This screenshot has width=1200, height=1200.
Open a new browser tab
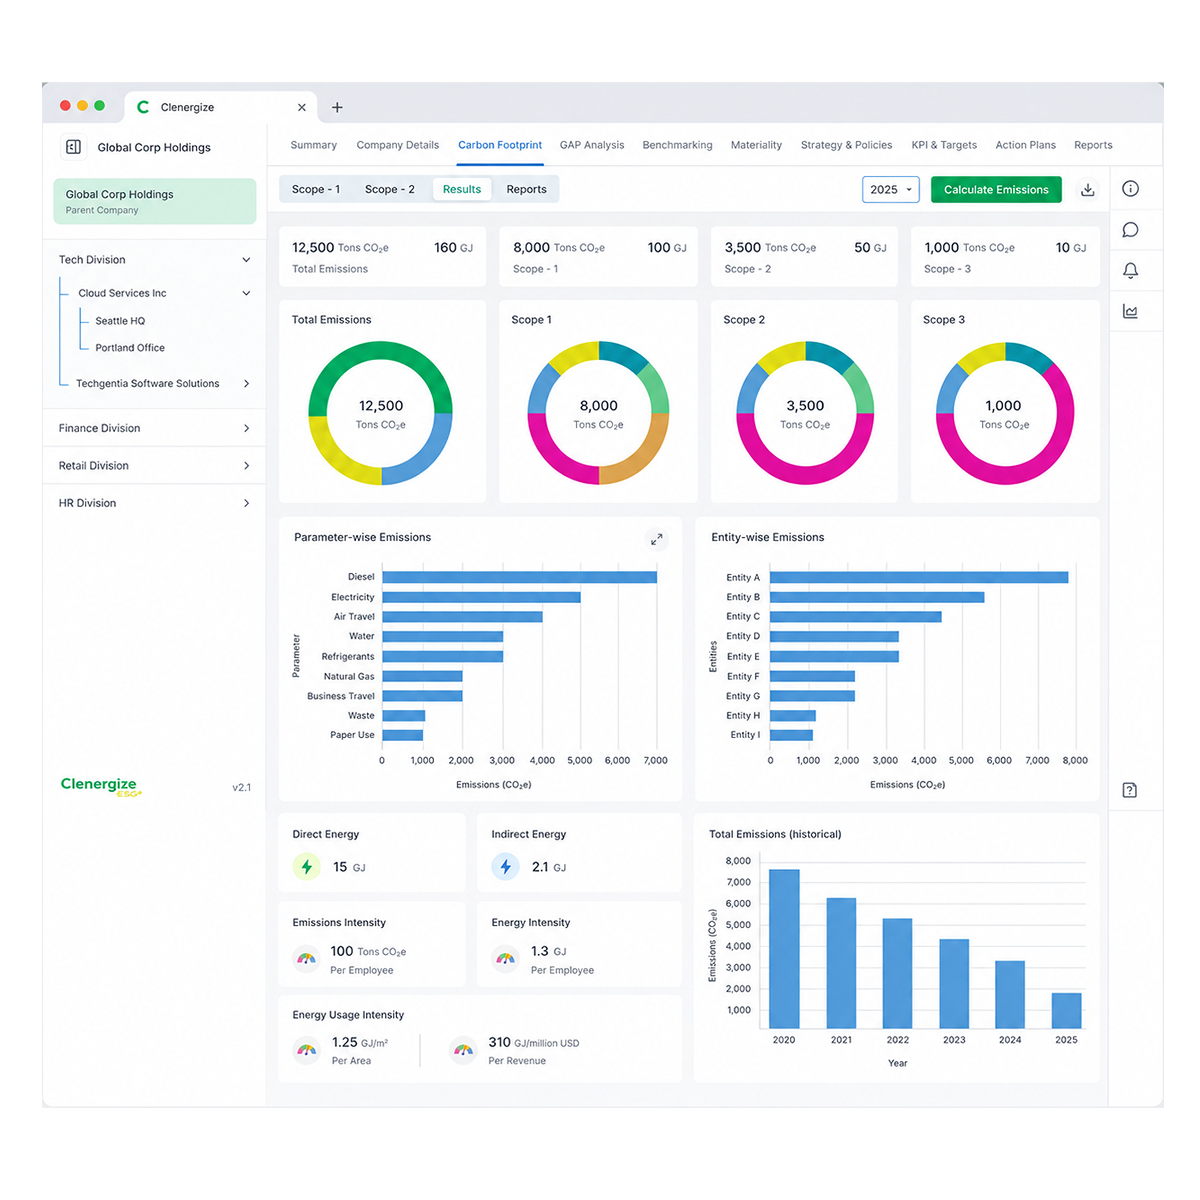(x=337, y=107)
